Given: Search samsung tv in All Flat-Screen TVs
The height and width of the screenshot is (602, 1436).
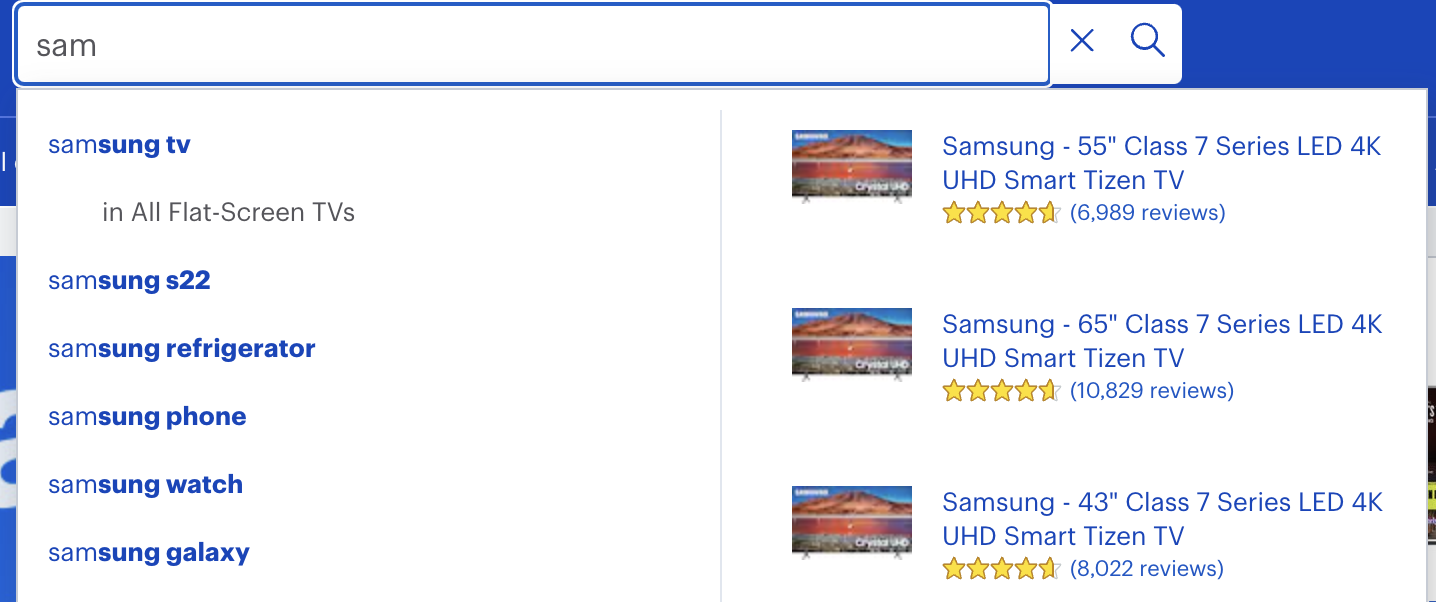Looking at the screenshot, I should [x=229, y=212].
